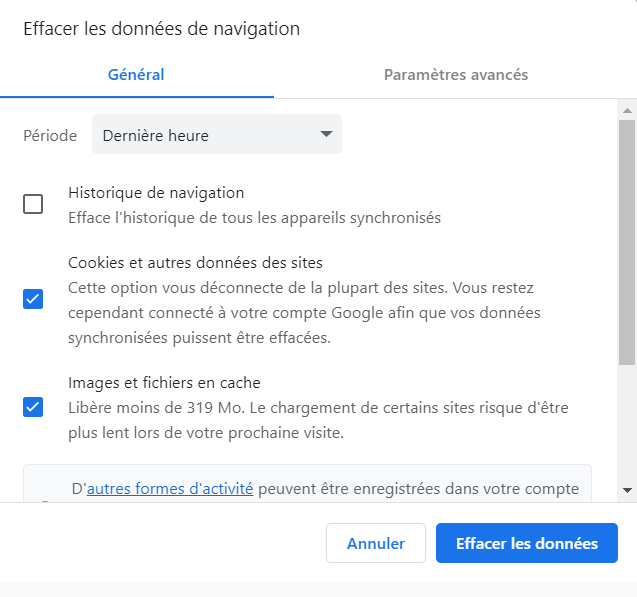This screenshot has width=637, height=597.
Task: Open the Période dropdown showing Dernière heure
Action: click(217, 134)
